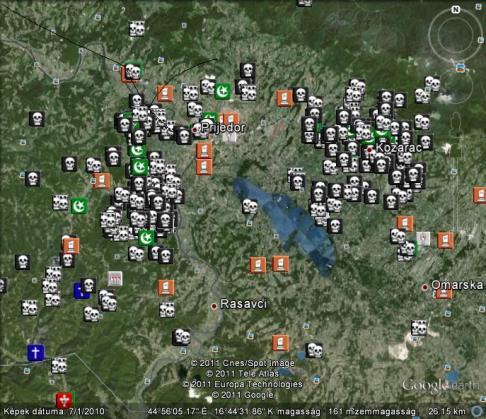Click the blue cross church placemark
This screenshot has height=419, width=486.
(36, 353)
